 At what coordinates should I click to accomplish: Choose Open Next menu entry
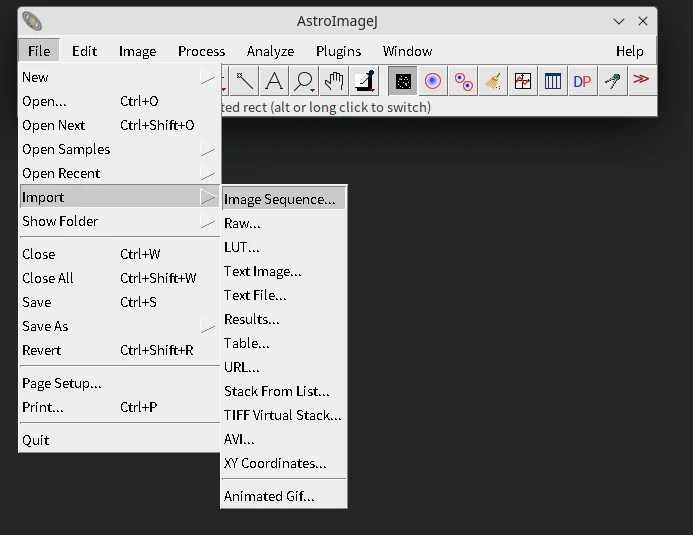point(119,125)
